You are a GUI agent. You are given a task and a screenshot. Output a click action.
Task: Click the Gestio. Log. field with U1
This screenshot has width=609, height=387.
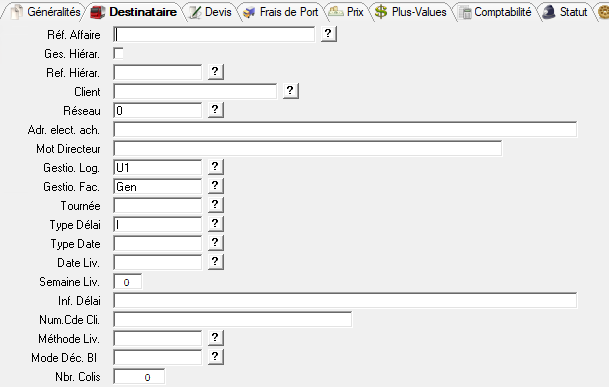pos(158,168)
